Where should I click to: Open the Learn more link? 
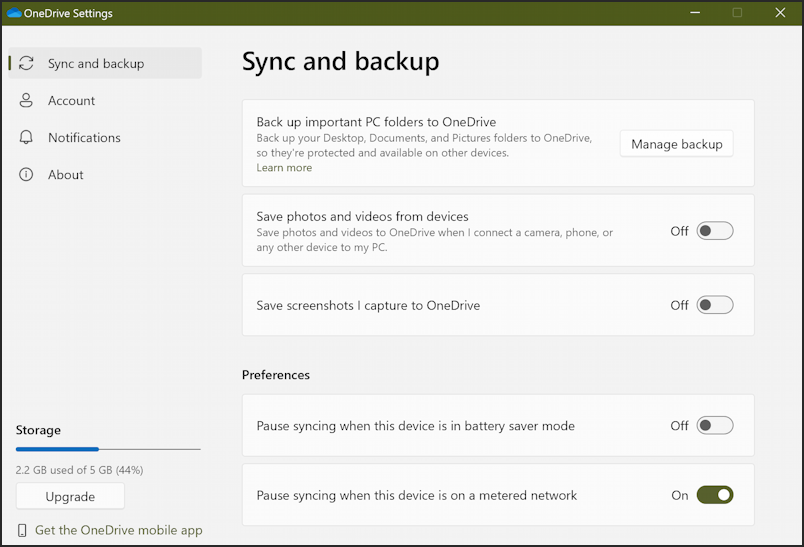click(x=284, y=168)
